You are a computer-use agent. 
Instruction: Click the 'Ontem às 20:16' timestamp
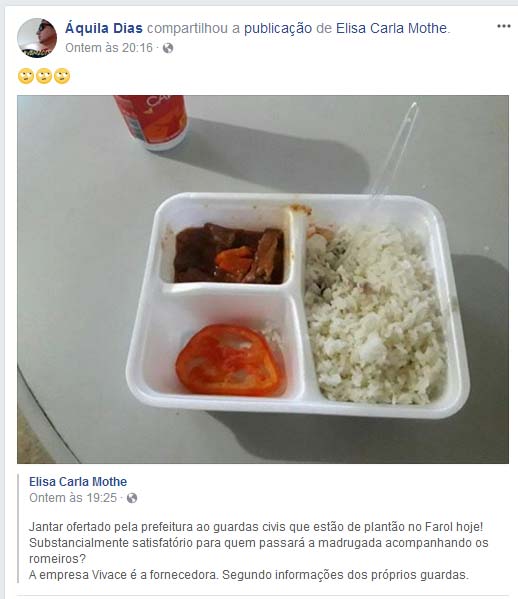[x=109, y=48]
